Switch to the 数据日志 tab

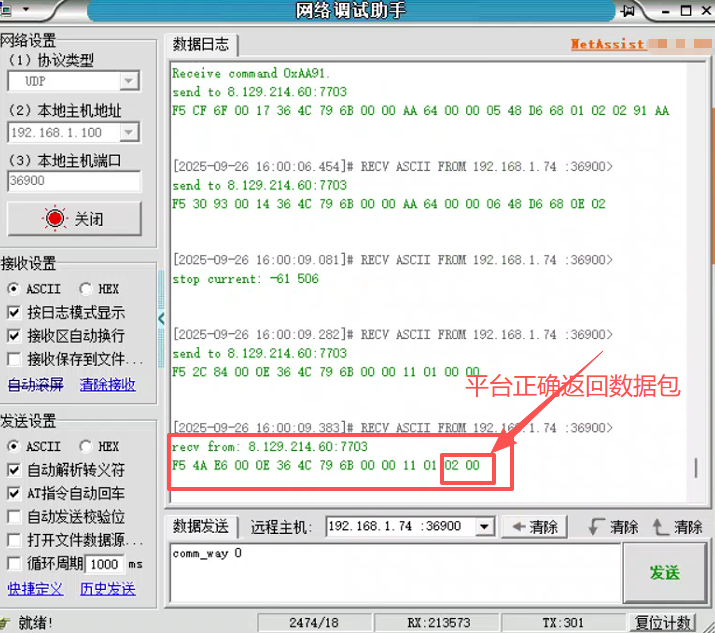pos(201,45)
